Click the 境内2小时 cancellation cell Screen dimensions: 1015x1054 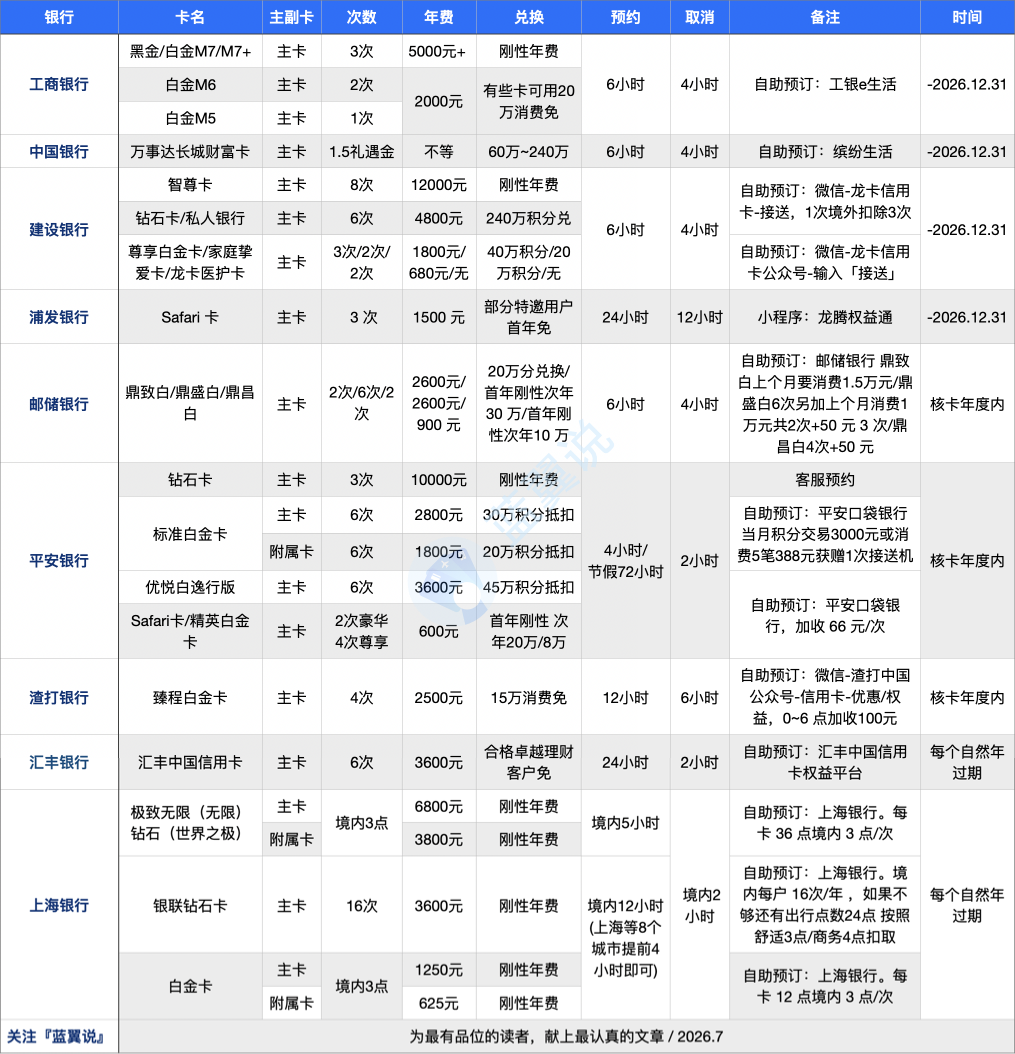coord(700,905)
